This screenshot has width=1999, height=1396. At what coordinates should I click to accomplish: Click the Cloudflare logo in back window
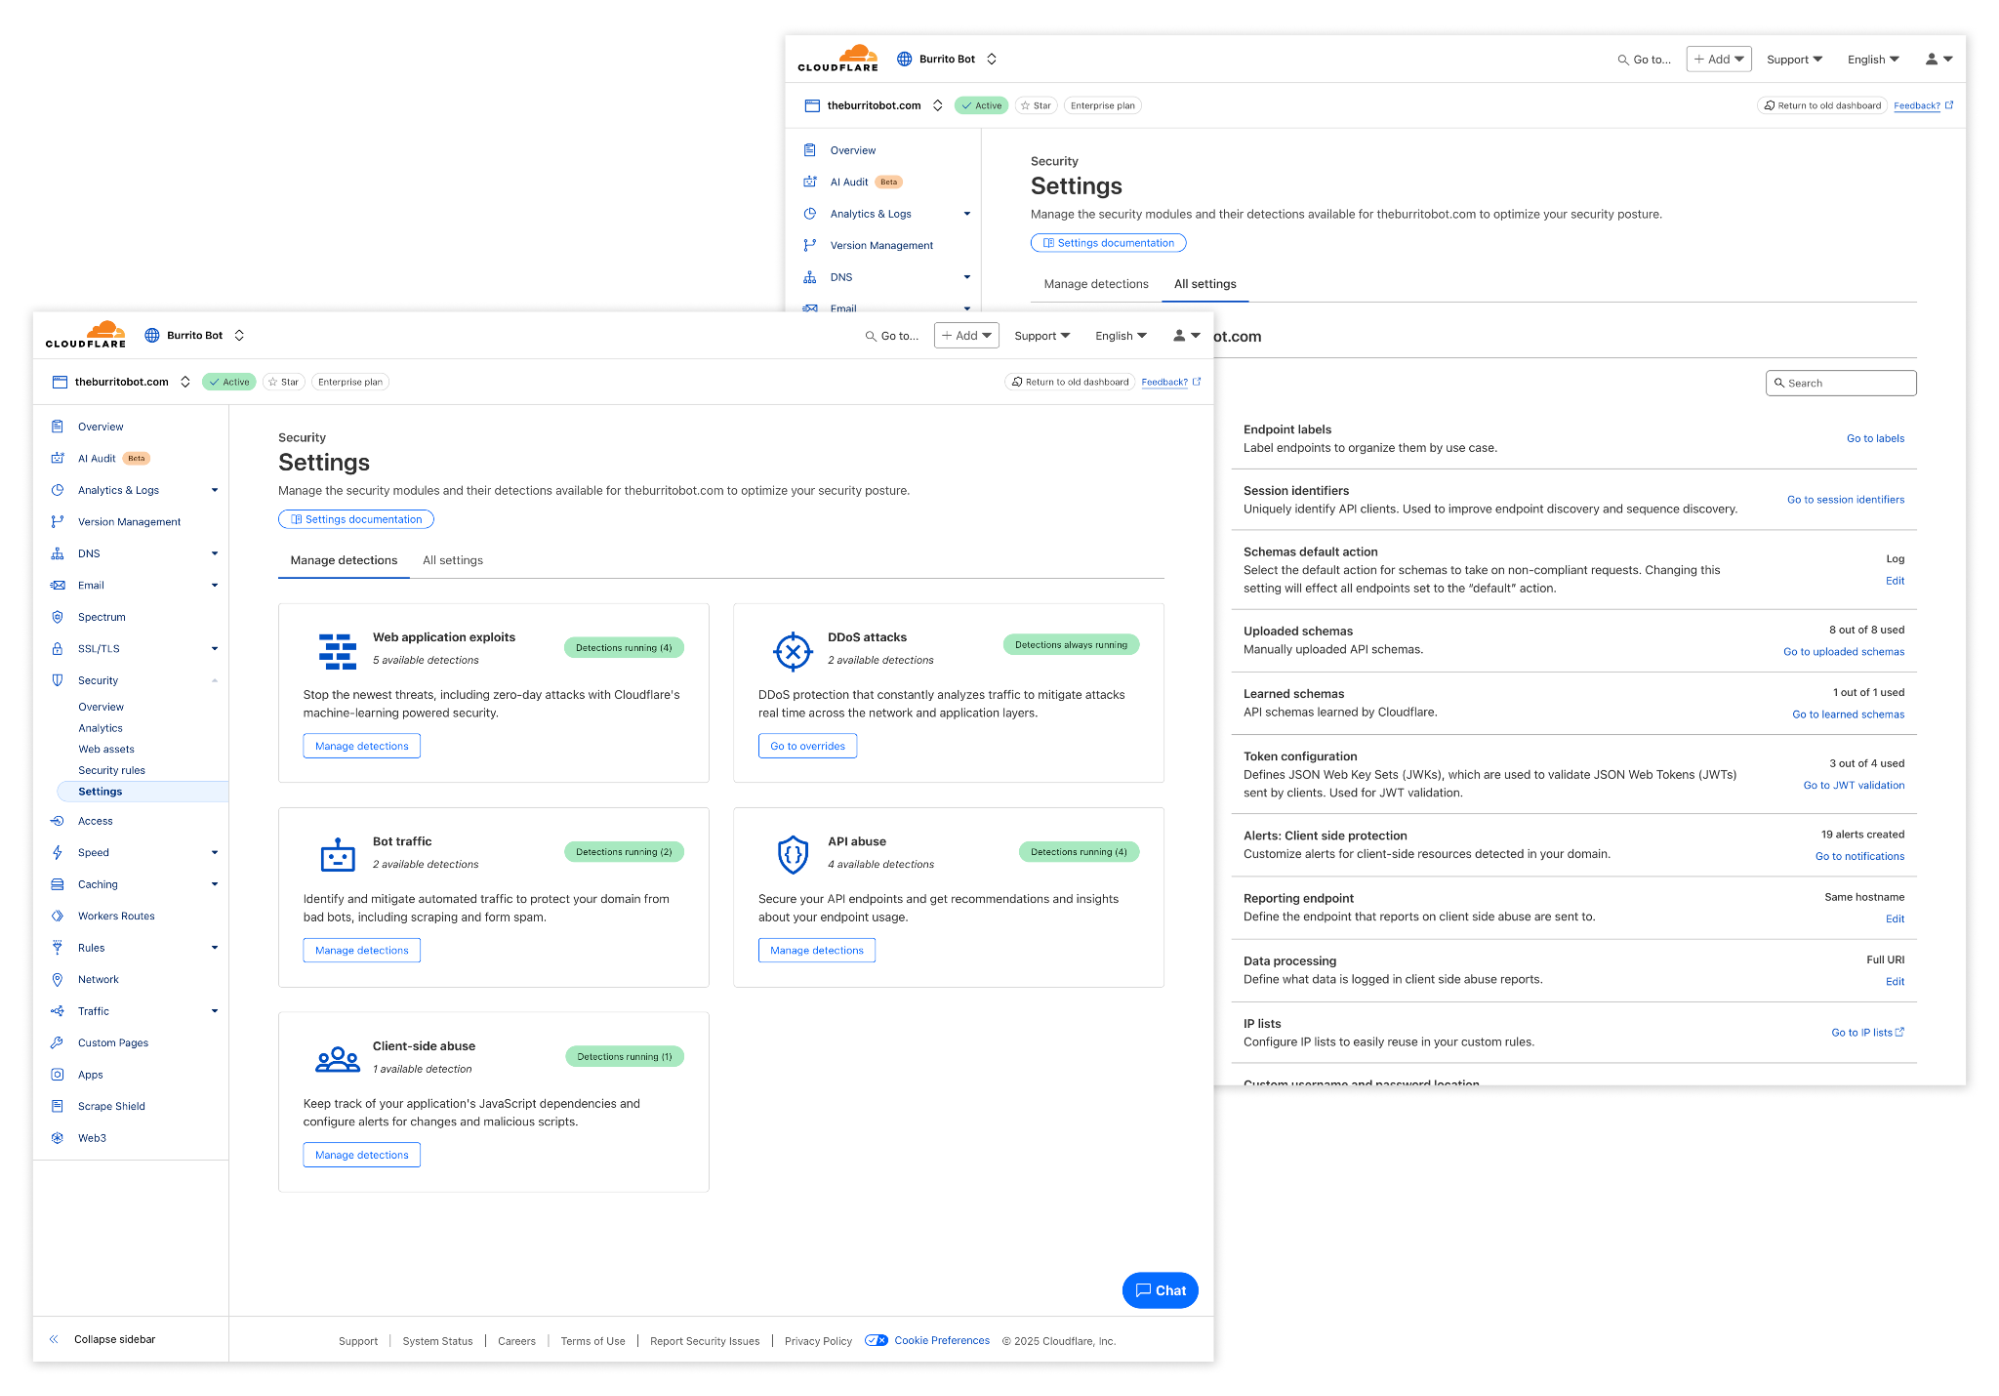coord(838,59)
